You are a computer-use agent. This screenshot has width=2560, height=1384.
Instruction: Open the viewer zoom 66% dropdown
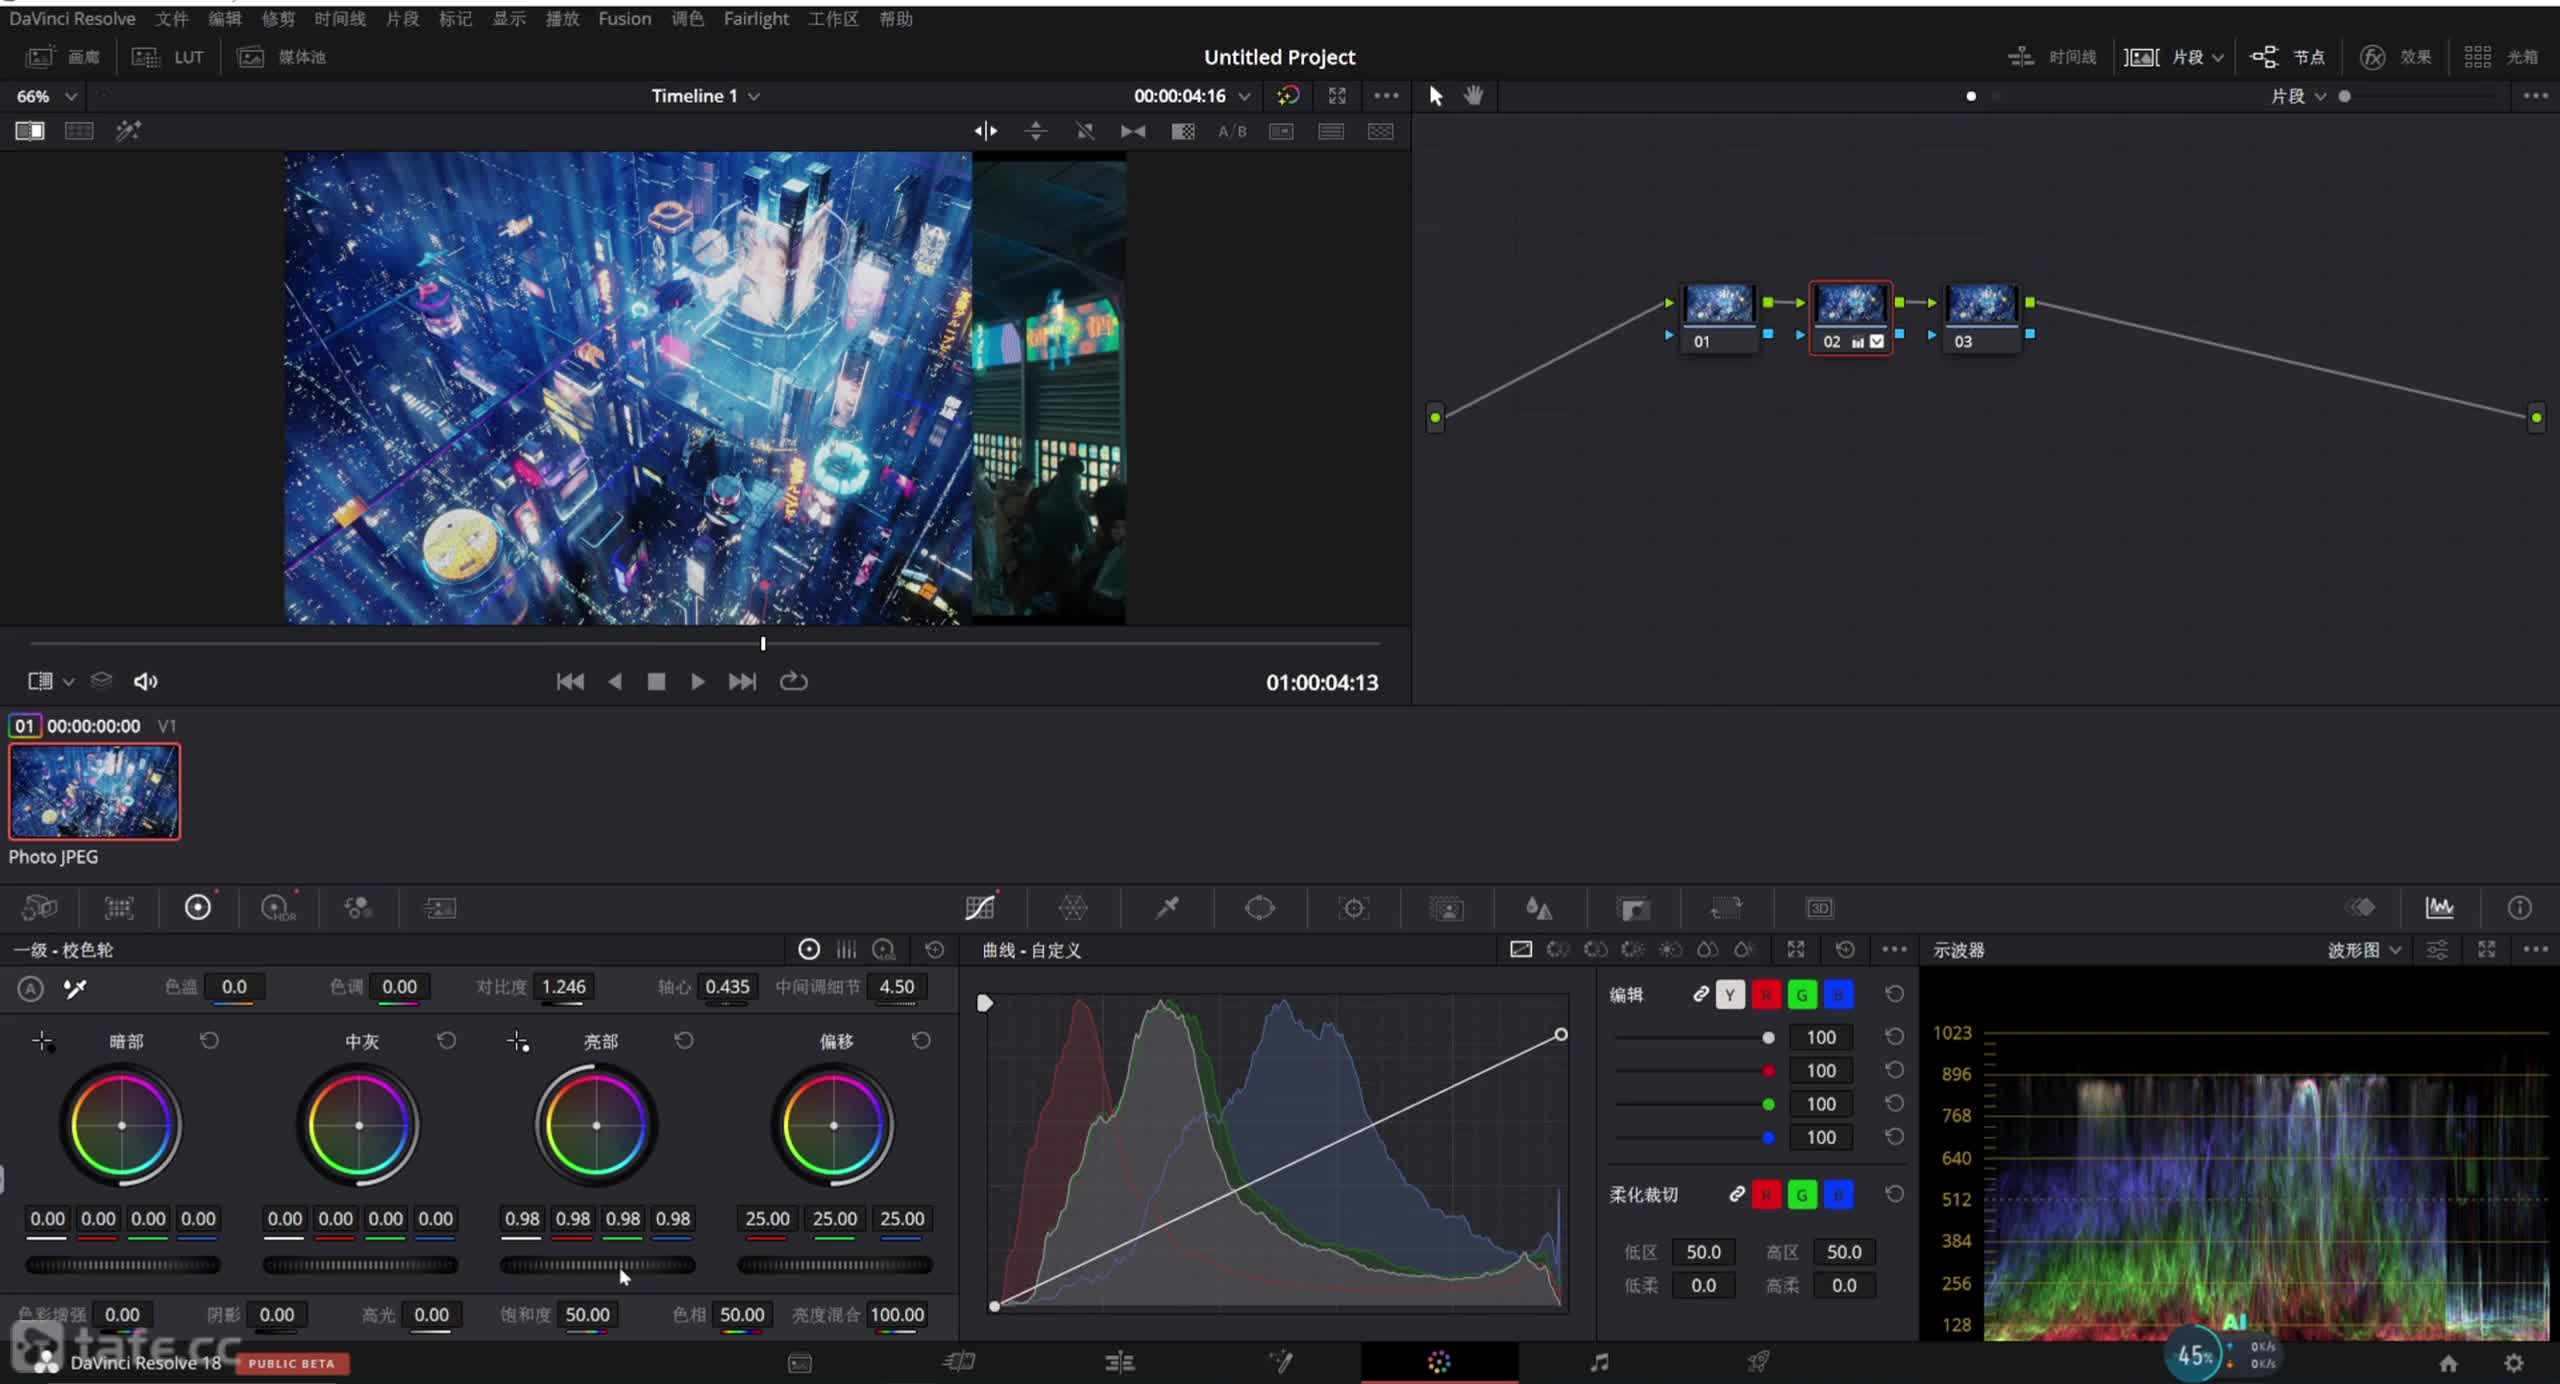(46, 96)
